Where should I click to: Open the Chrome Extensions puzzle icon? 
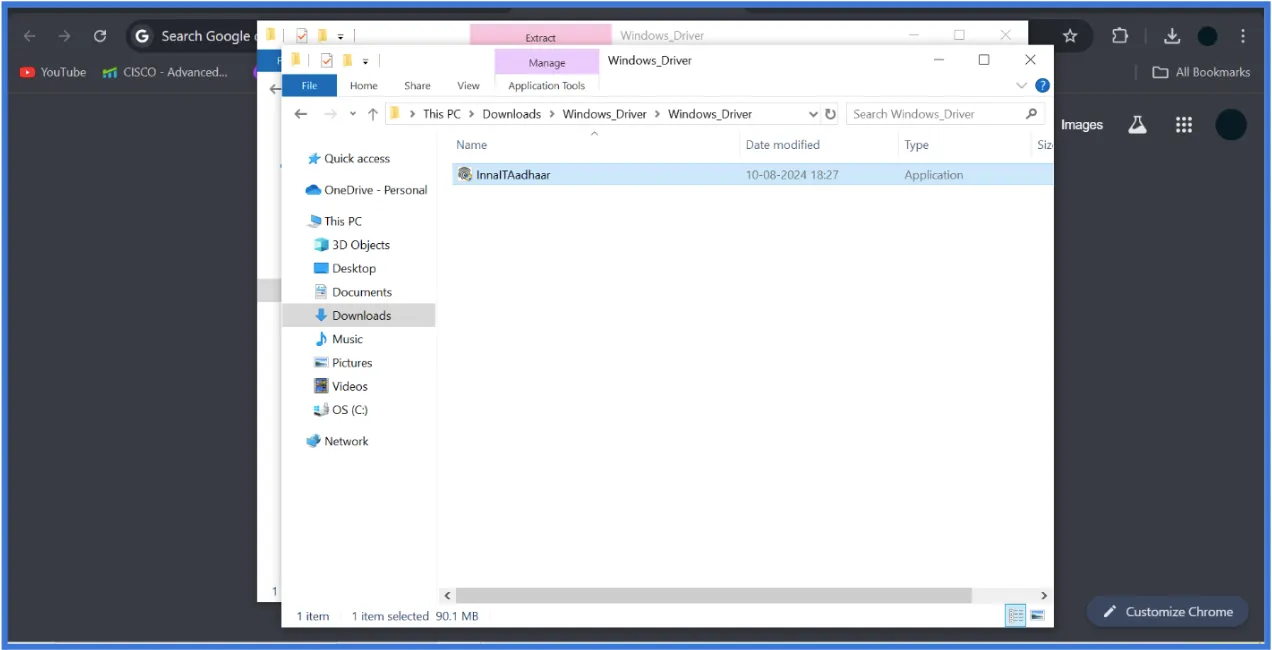1120,36
